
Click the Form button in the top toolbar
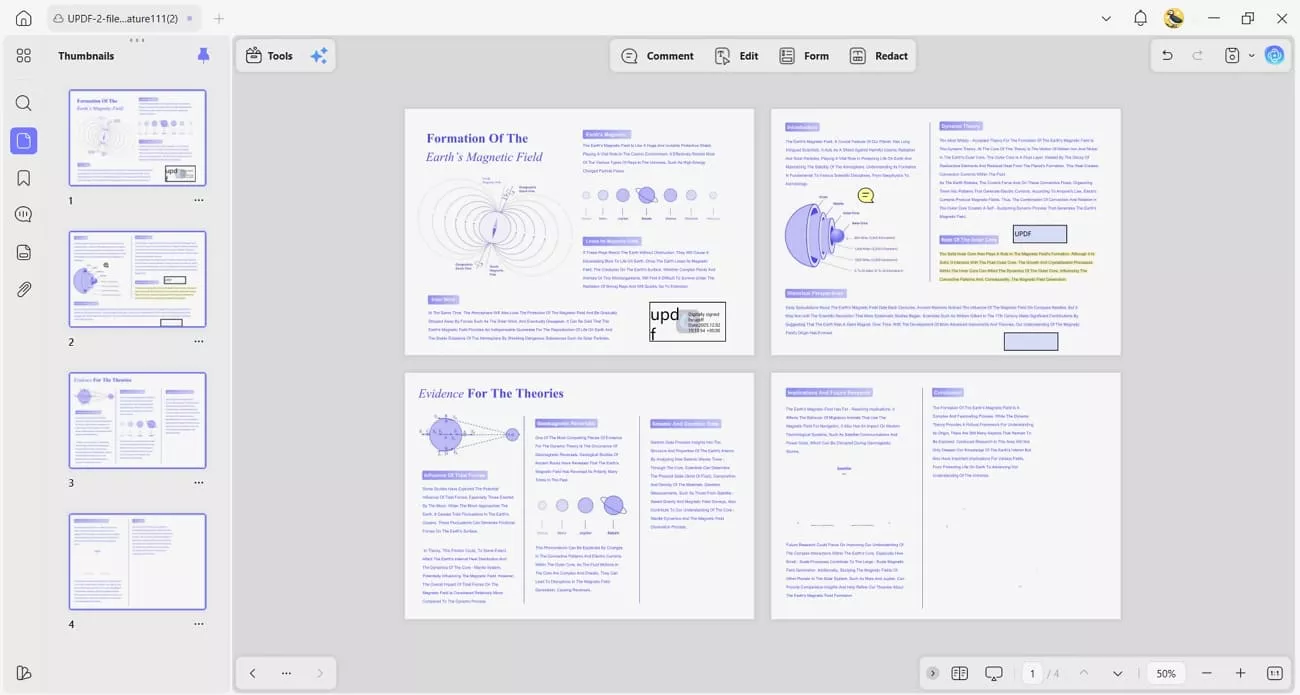pyautogui.click(x=804, y=55)
